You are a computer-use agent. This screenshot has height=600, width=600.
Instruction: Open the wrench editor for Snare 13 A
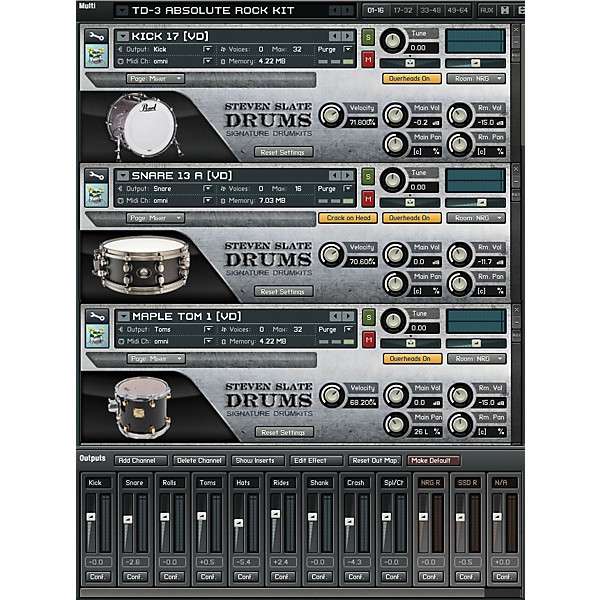[96, 176]
